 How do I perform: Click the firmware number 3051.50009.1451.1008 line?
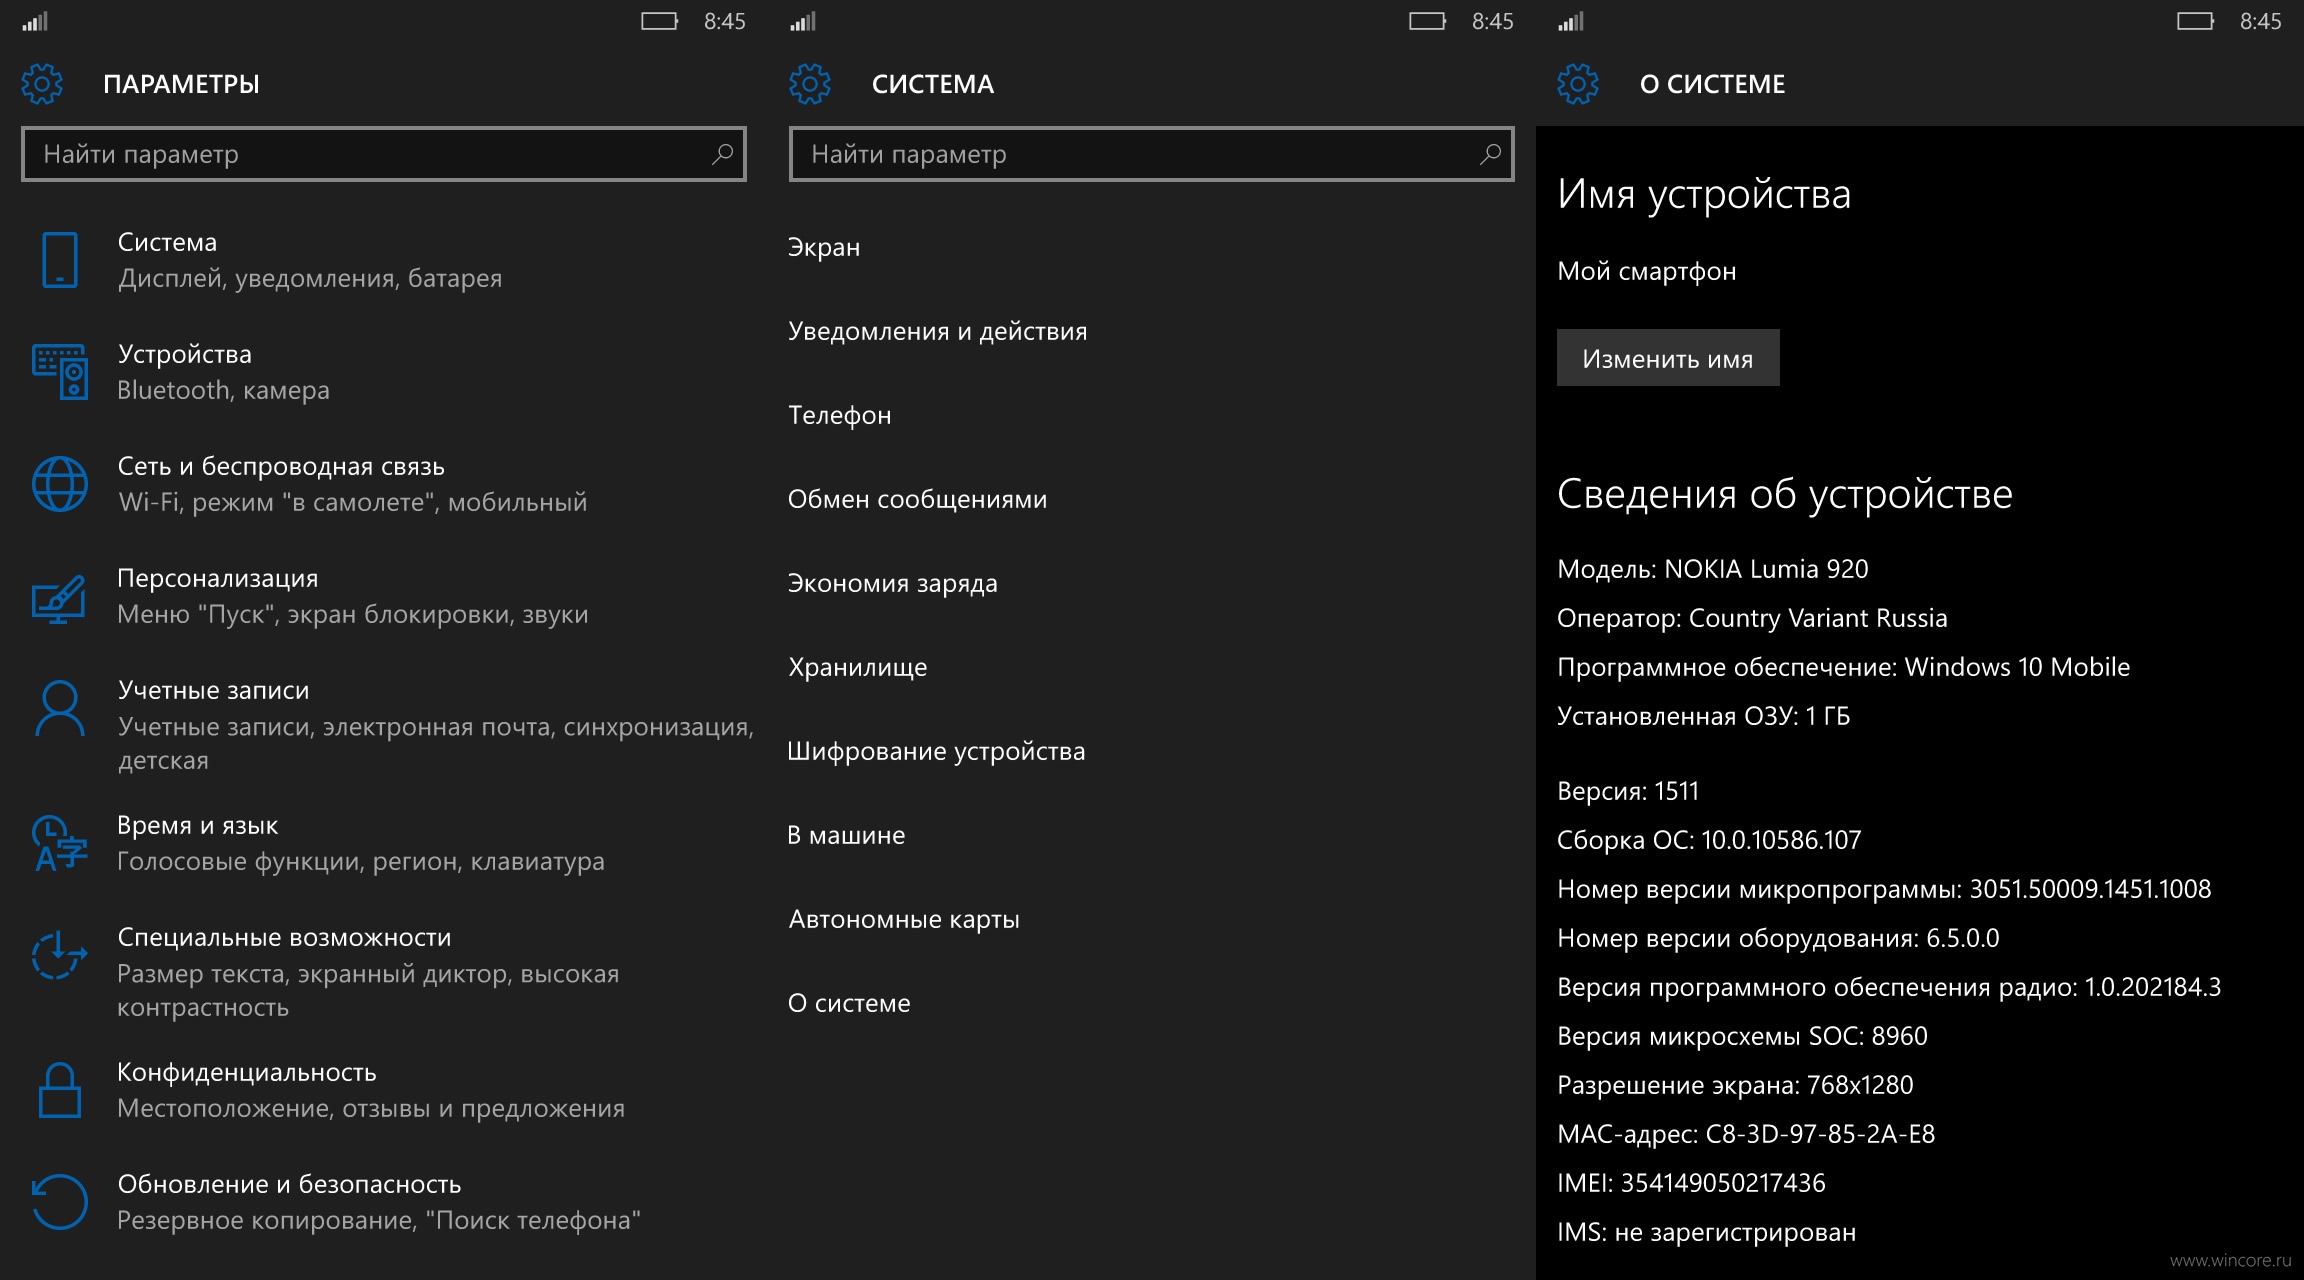coord(1884,889)
